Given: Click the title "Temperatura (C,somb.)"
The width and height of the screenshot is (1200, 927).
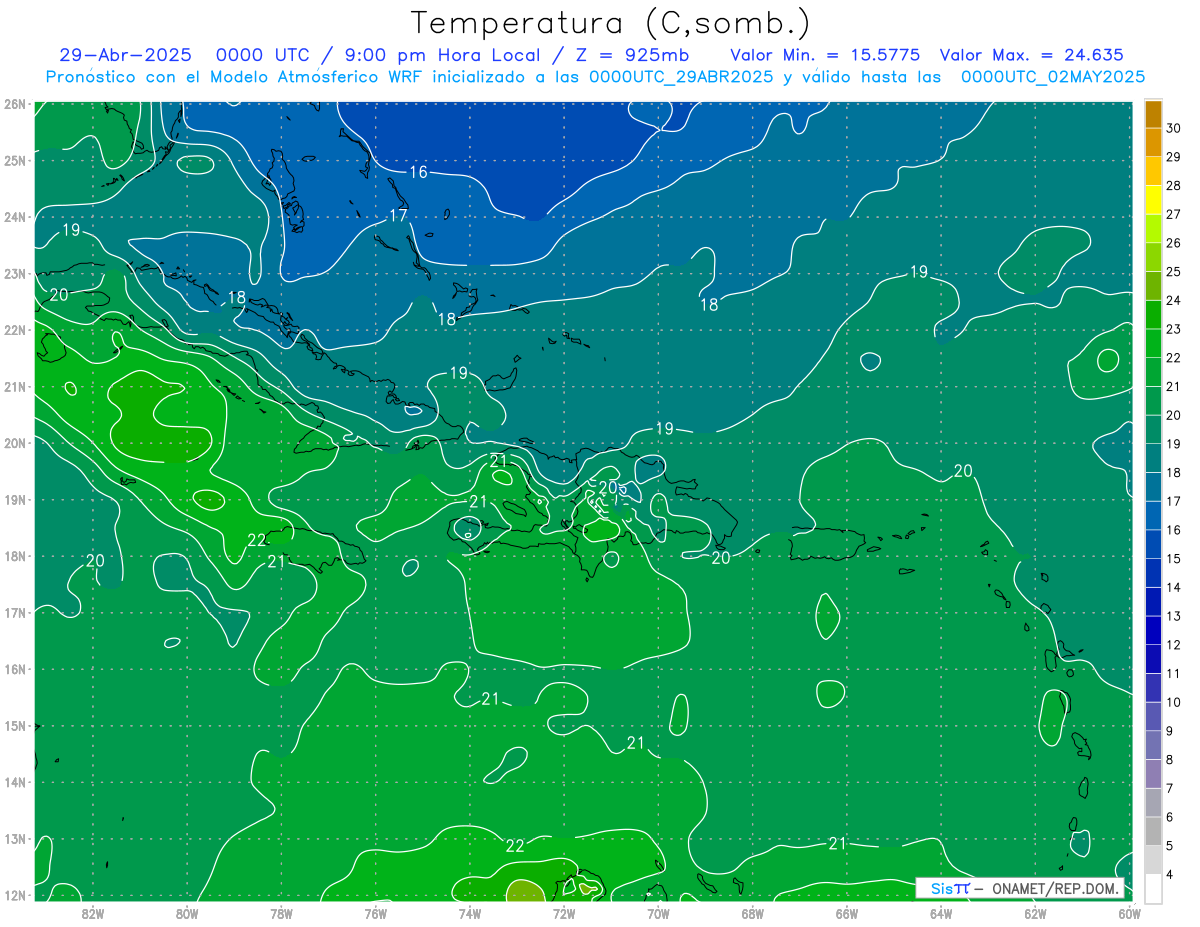Looking at the screenshot, I should pyautogui.click(x=612, y=23).
